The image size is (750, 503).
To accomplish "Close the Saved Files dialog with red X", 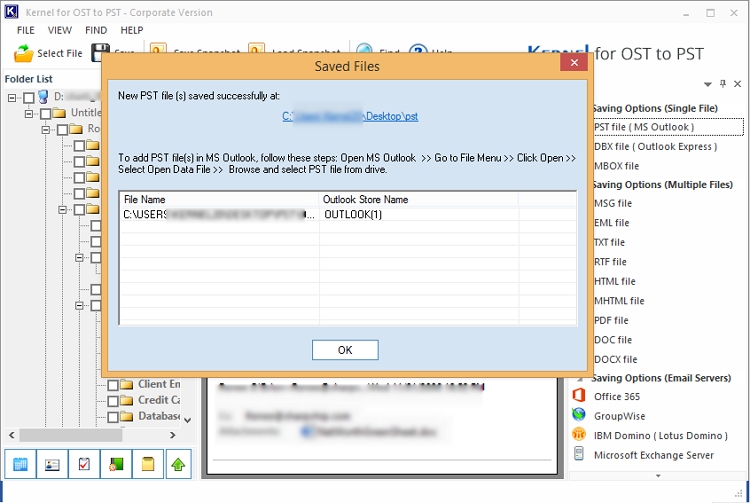I will (574, 63).
